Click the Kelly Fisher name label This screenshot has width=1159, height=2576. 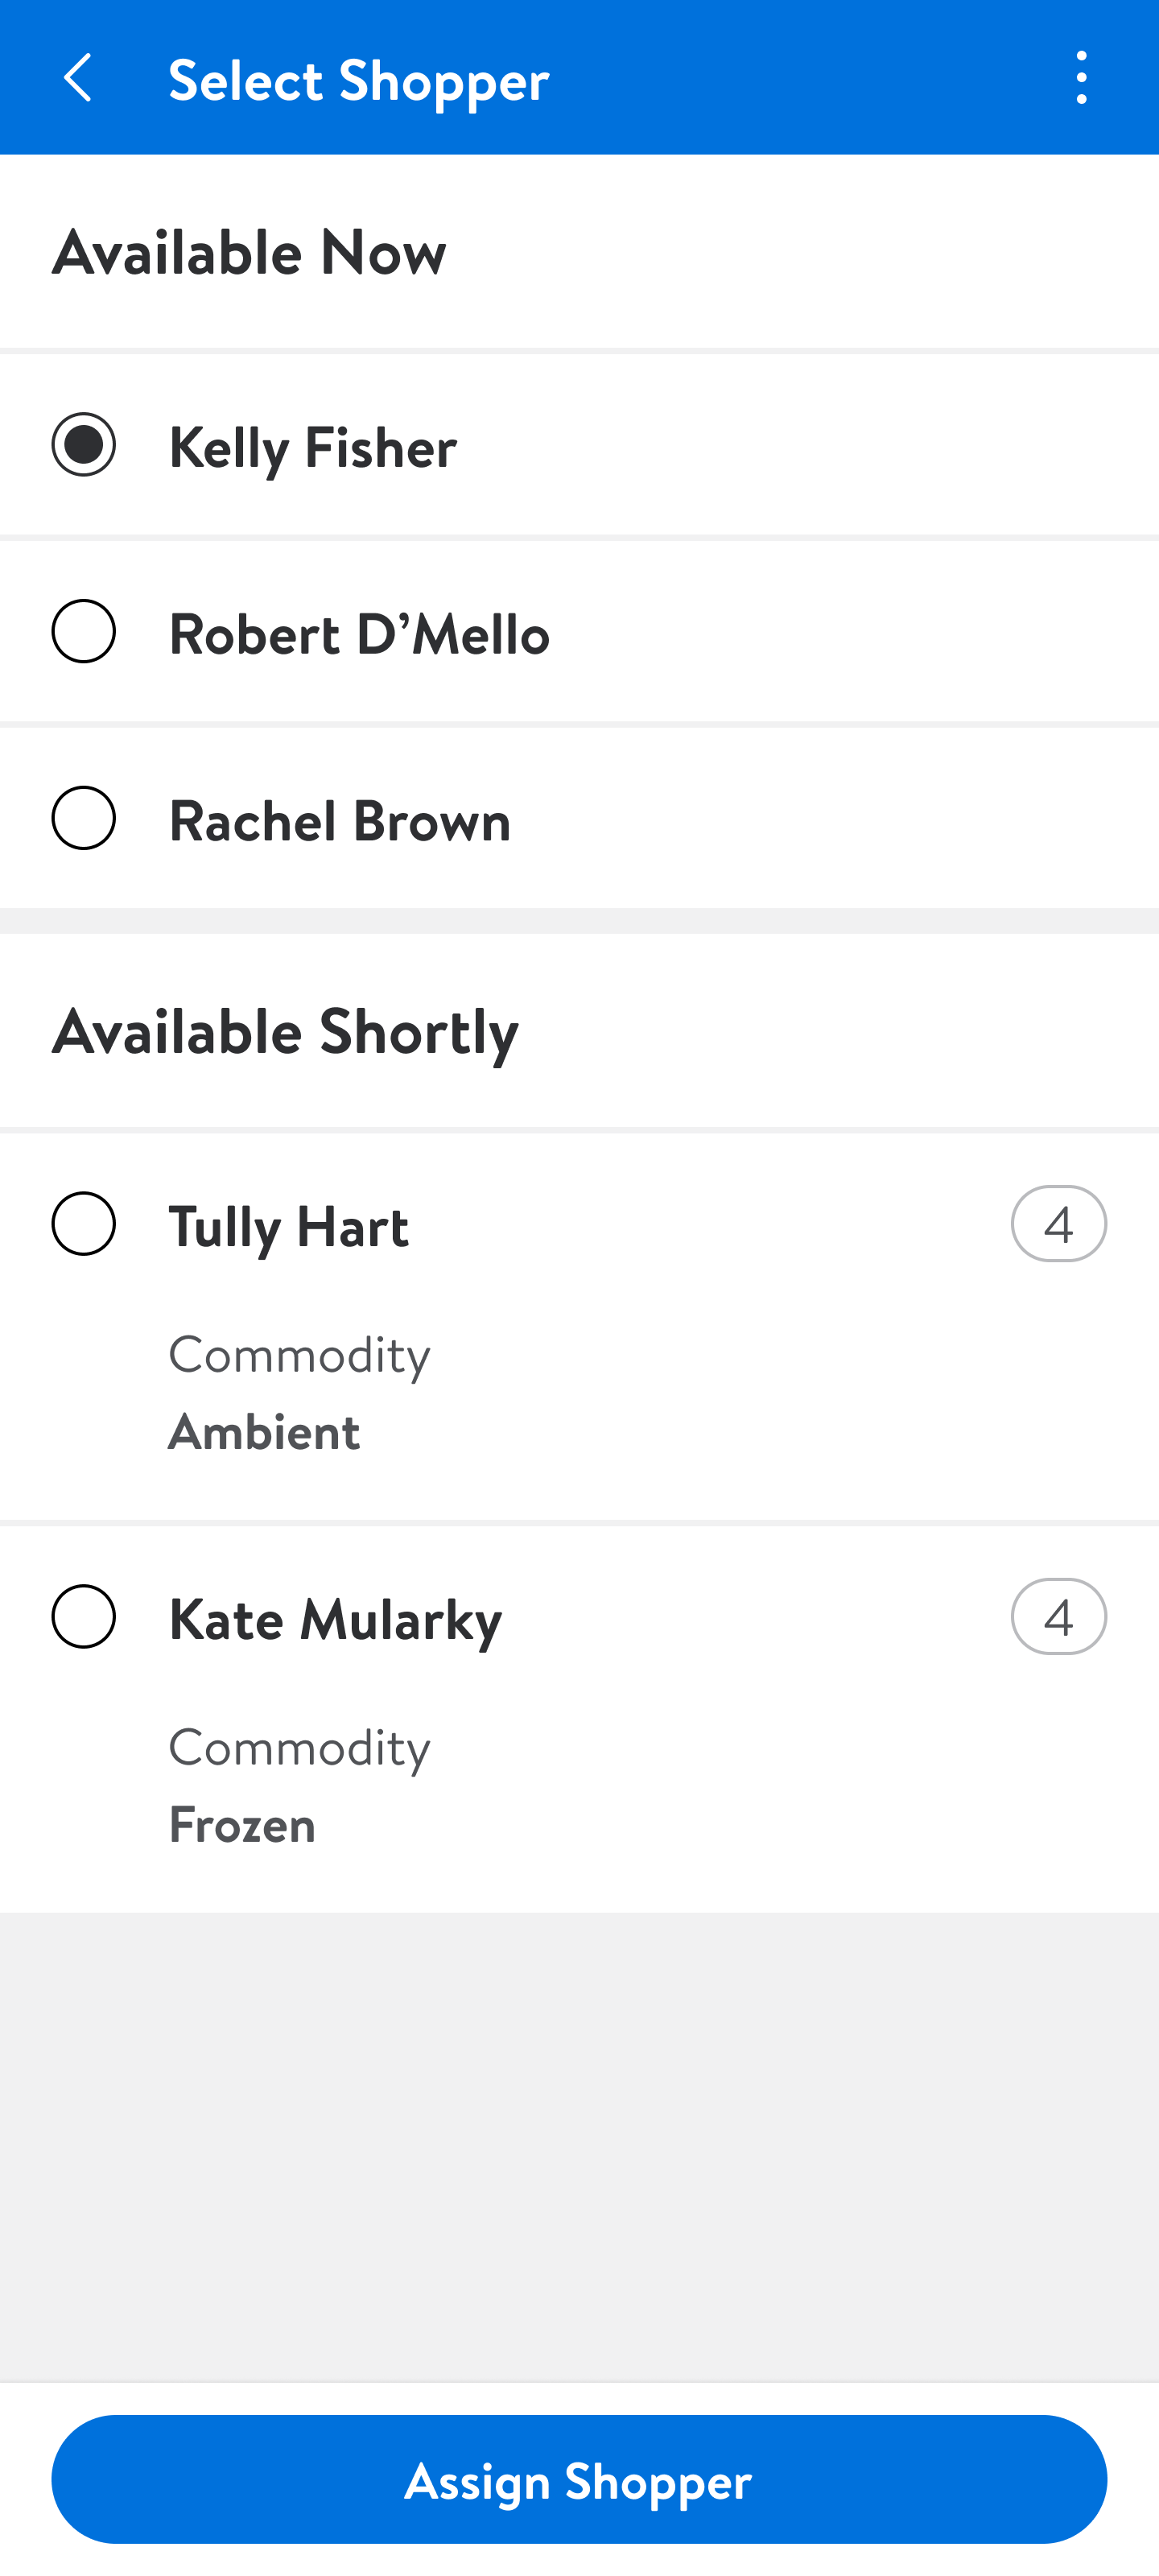313,447
